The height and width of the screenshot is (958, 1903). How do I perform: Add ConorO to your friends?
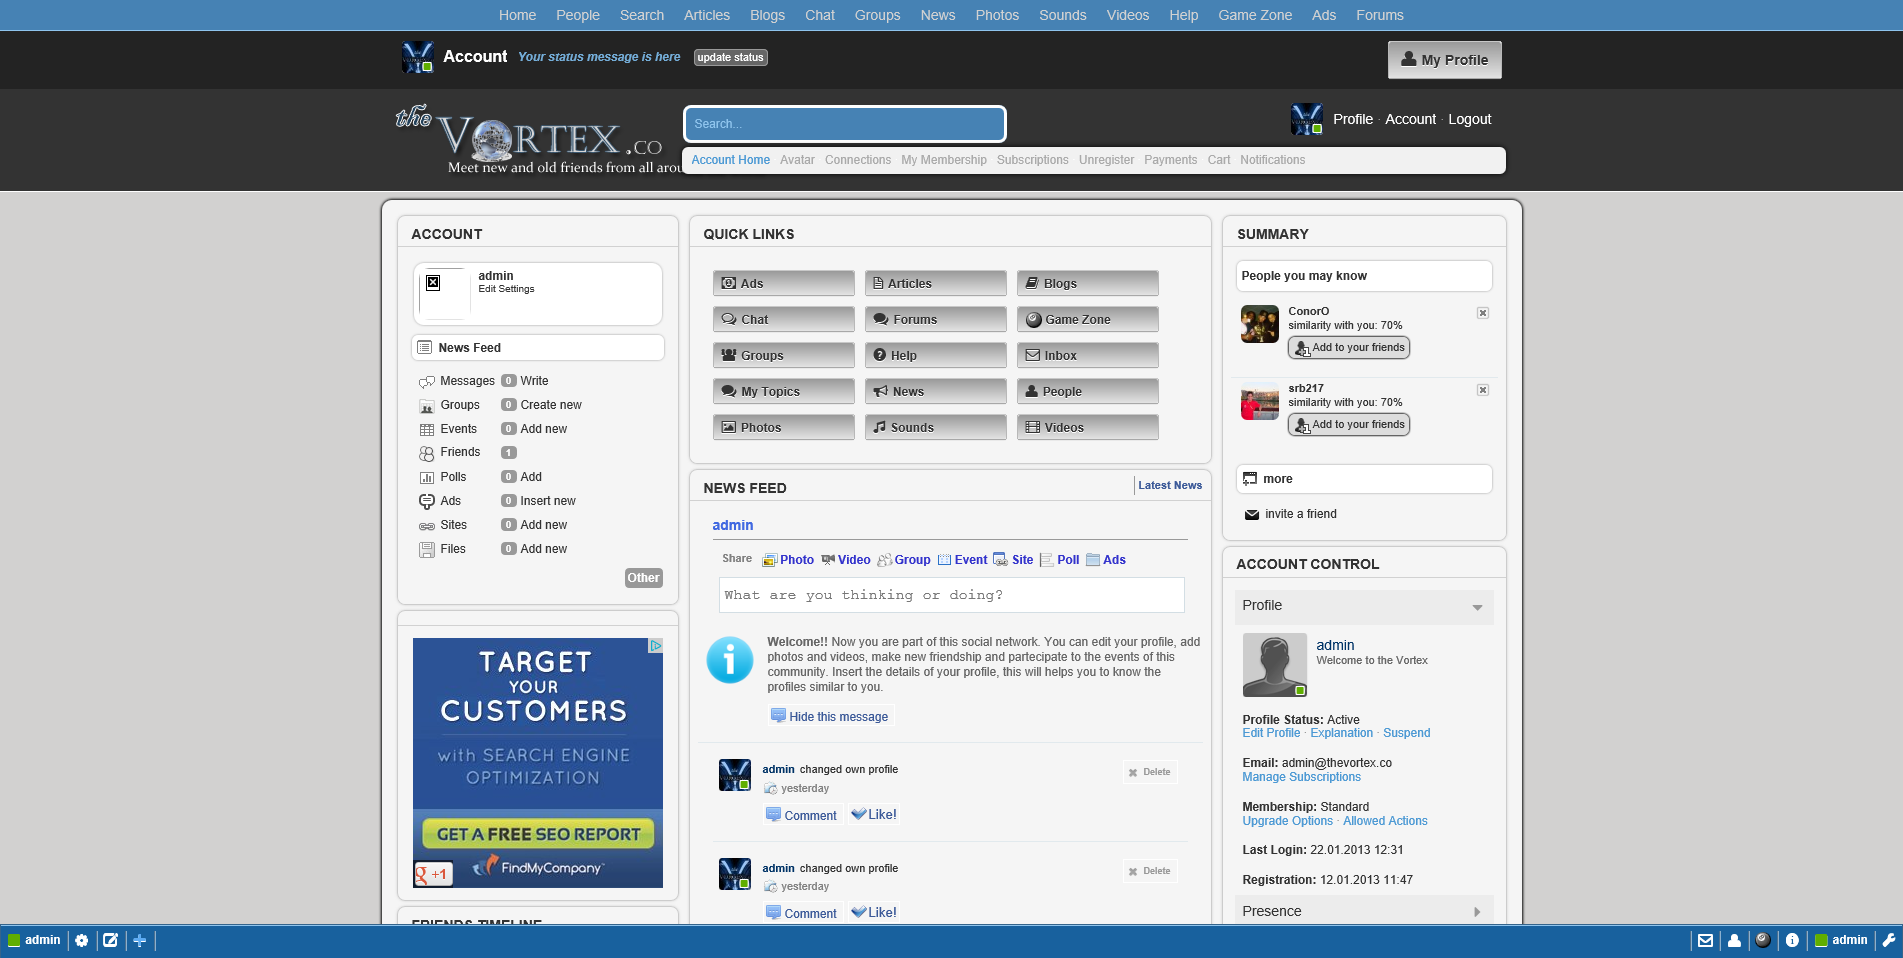coord(1349,348)
